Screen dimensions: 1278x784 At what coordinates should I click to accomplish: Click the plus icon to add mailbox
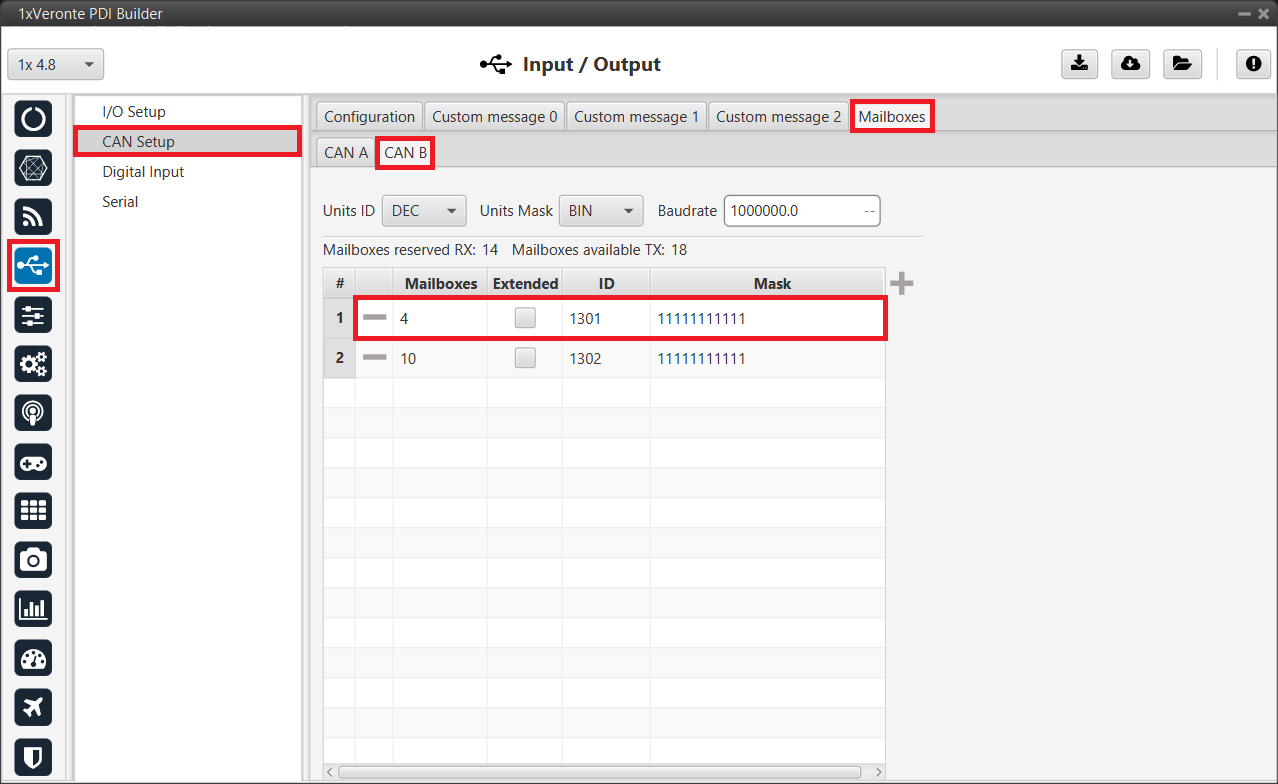(901, 284)
